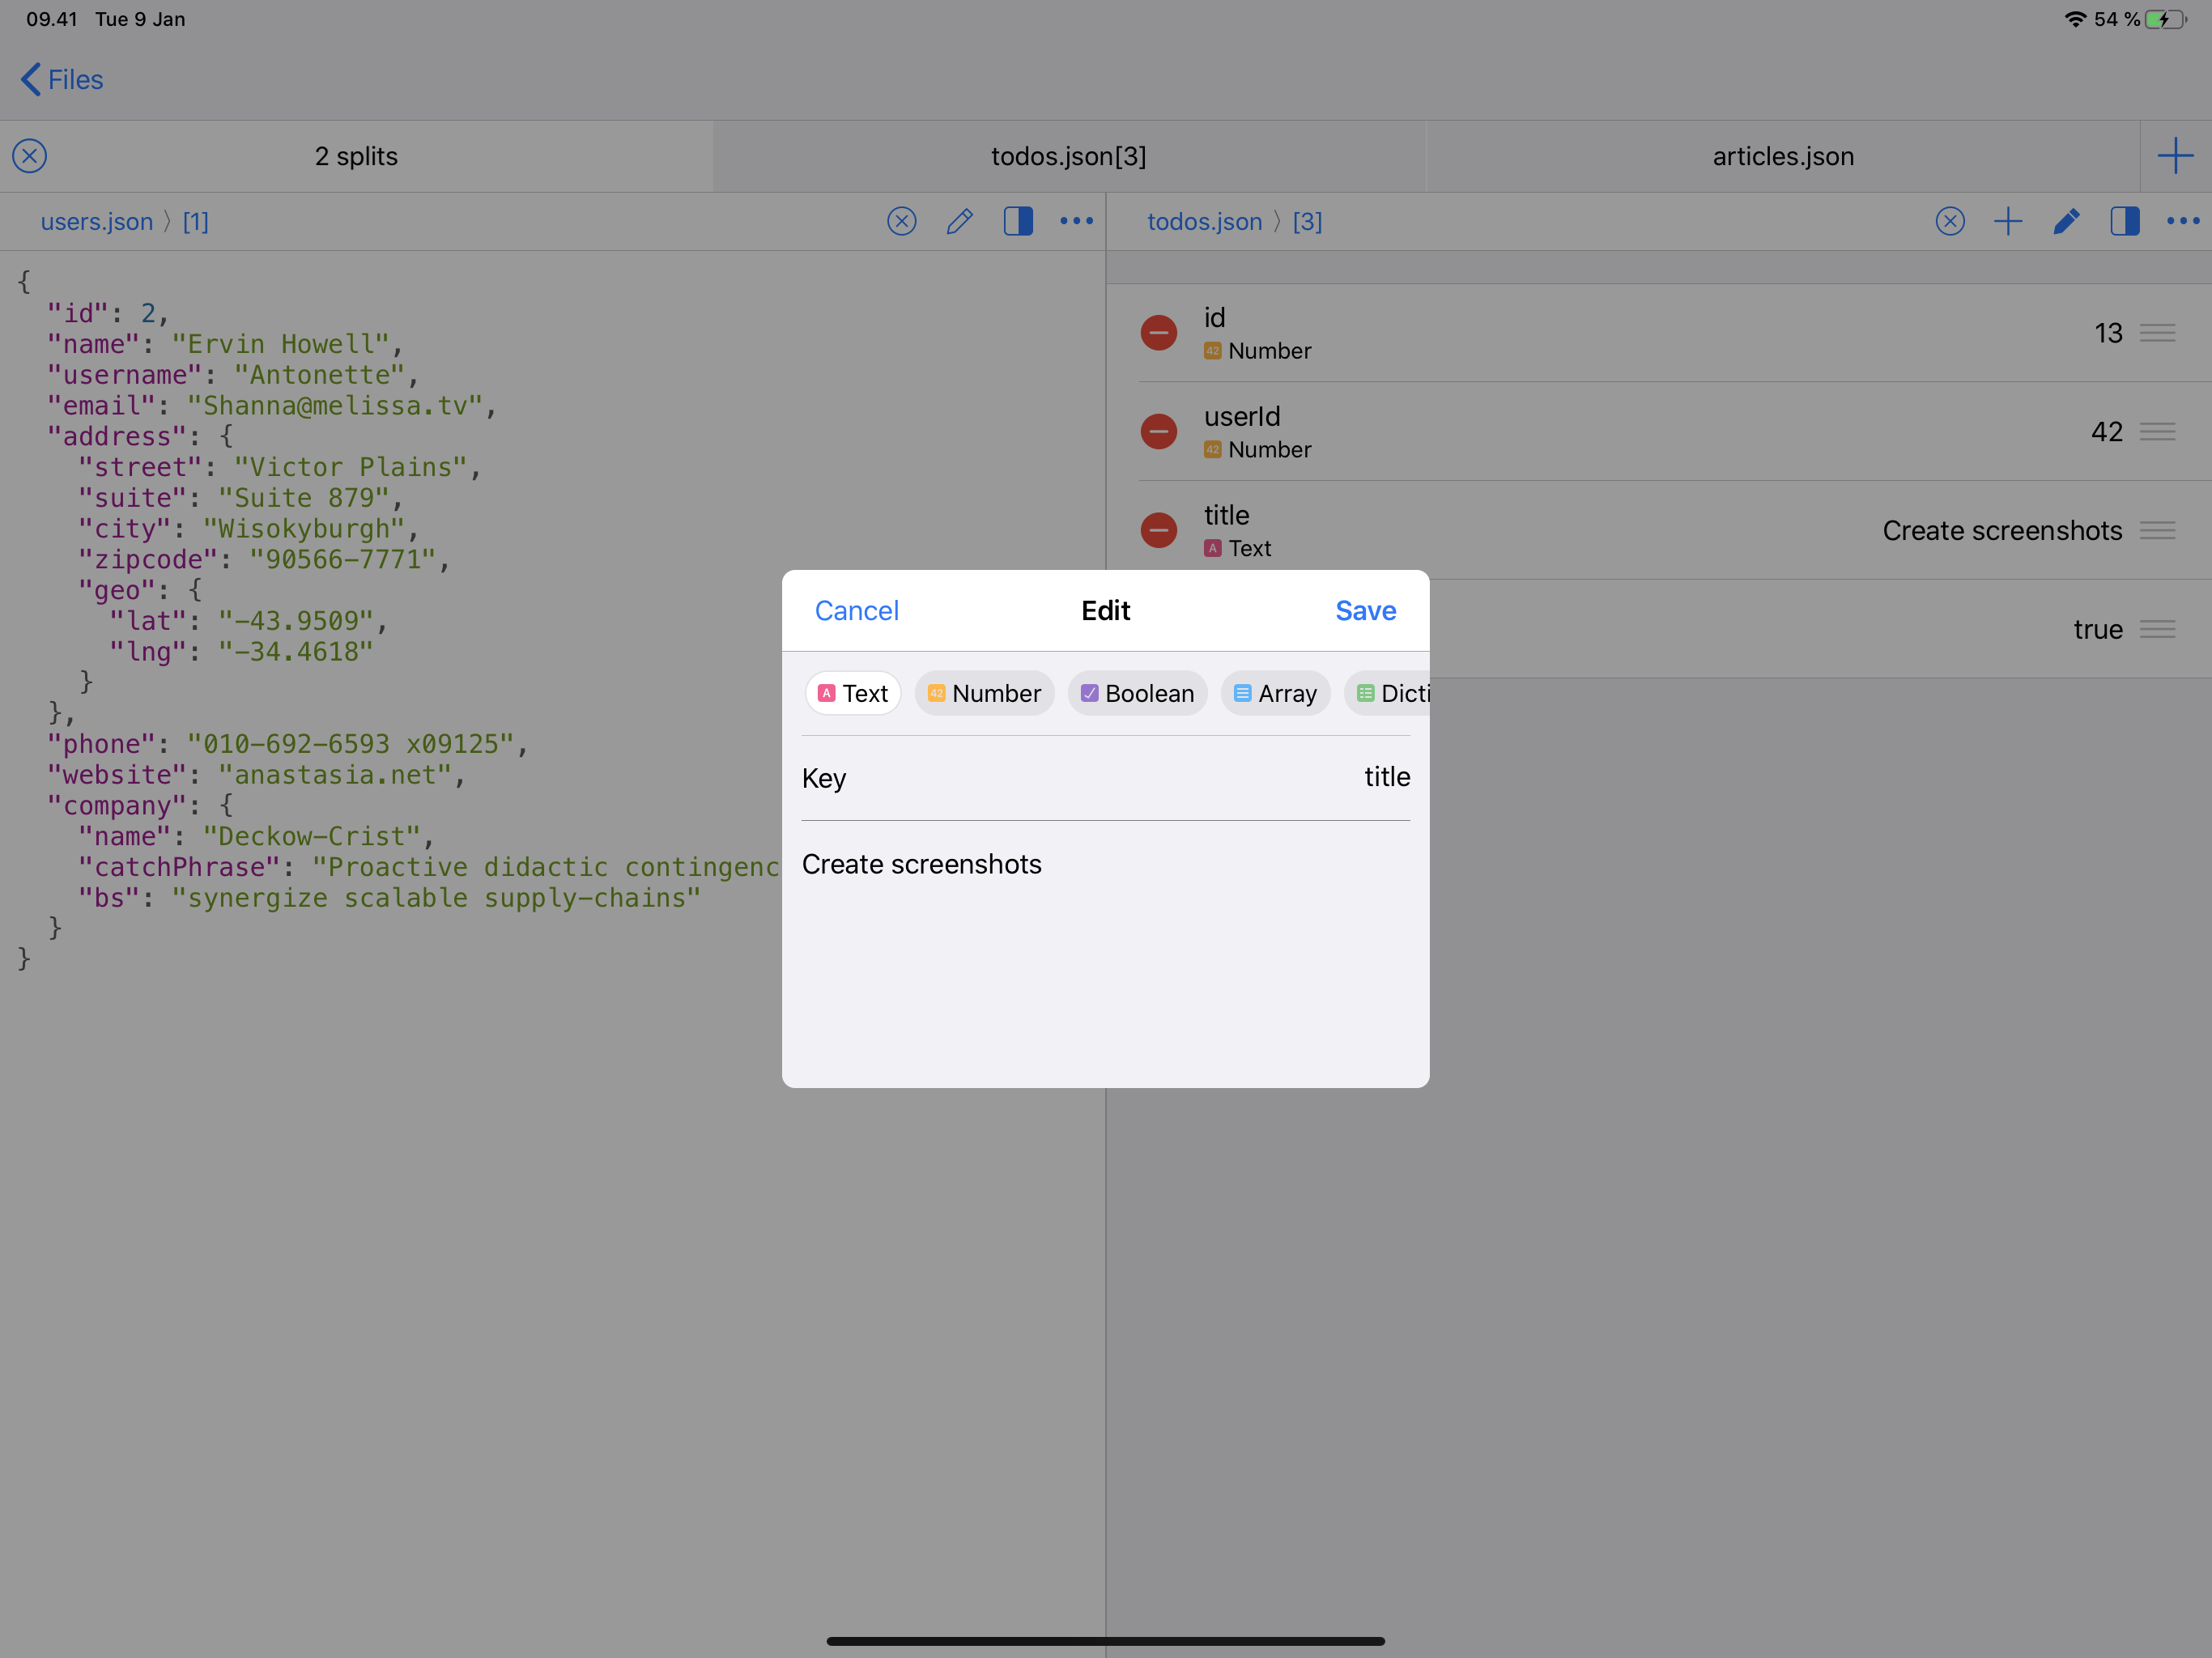Select the Boolean type chip
The height and width of the screenshot is (1658, 2212).
click(1137, 693)
